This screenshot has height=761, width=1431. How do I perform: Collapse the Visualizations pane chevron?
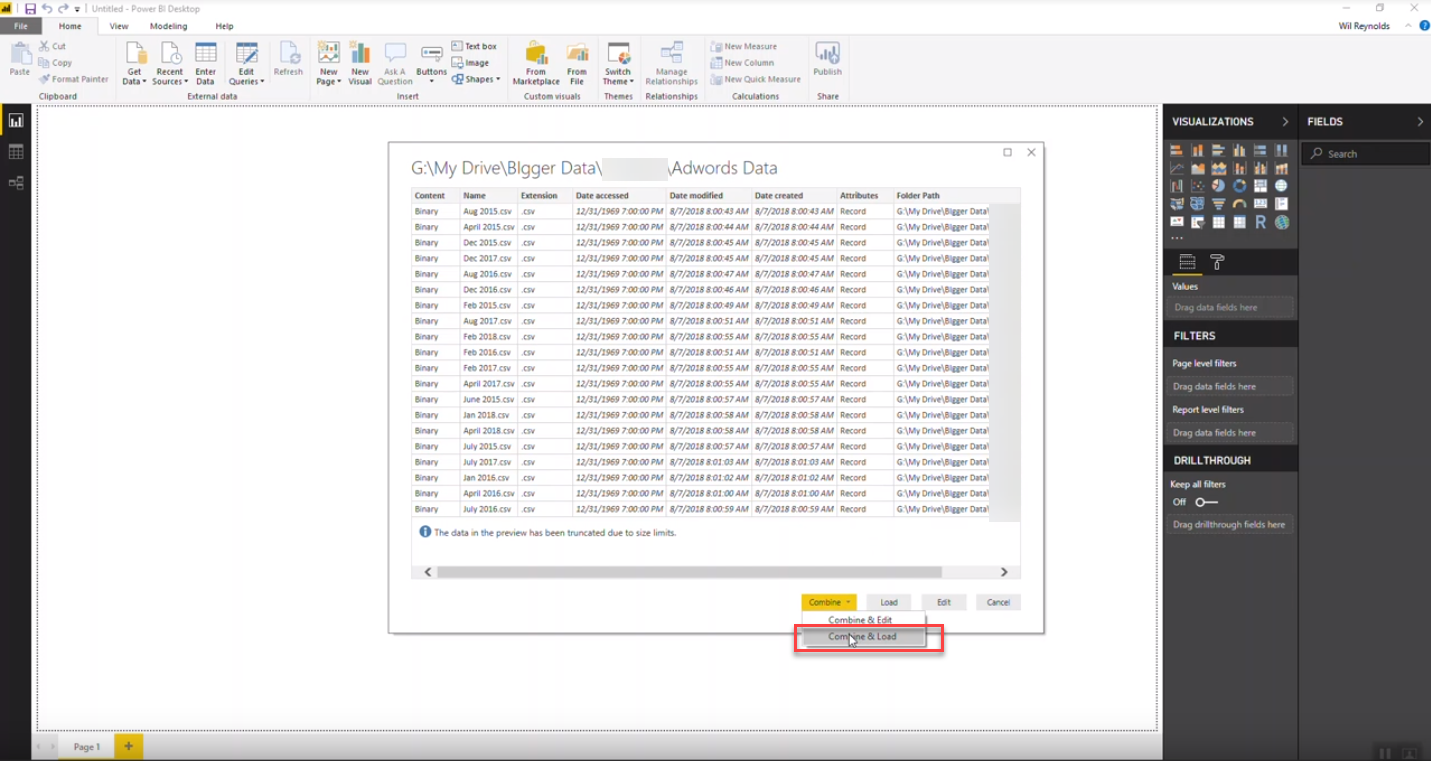click(1285, 122)
